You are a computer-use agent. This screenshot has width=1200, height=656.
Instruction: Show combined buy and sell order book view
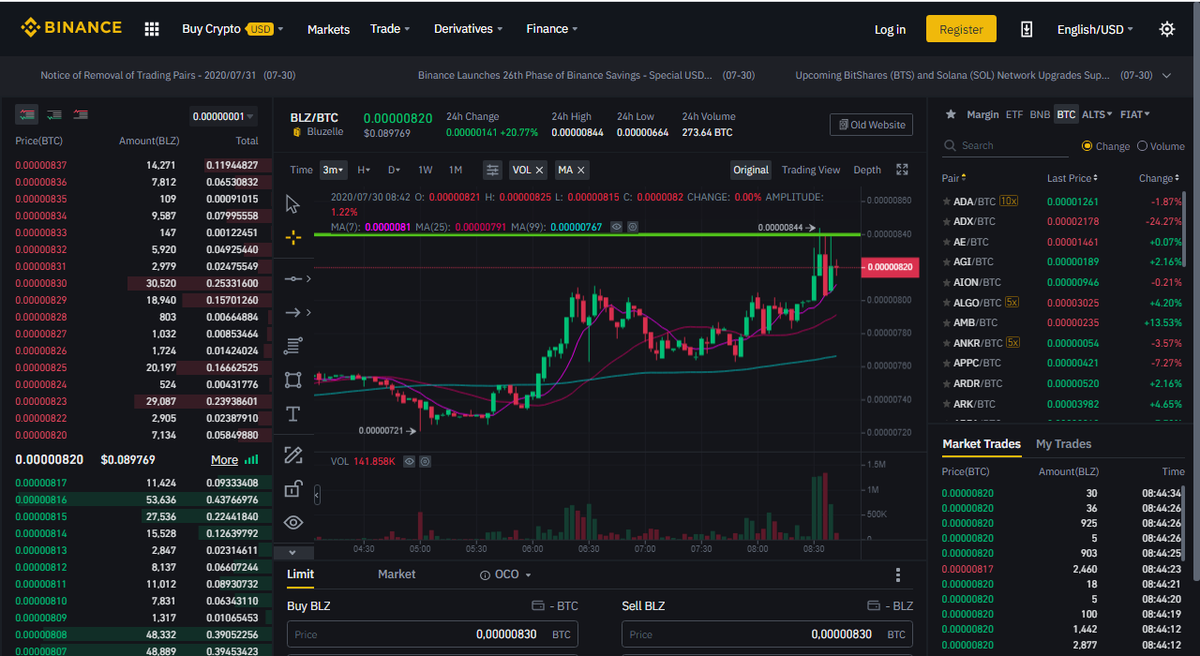pos(27,115)
